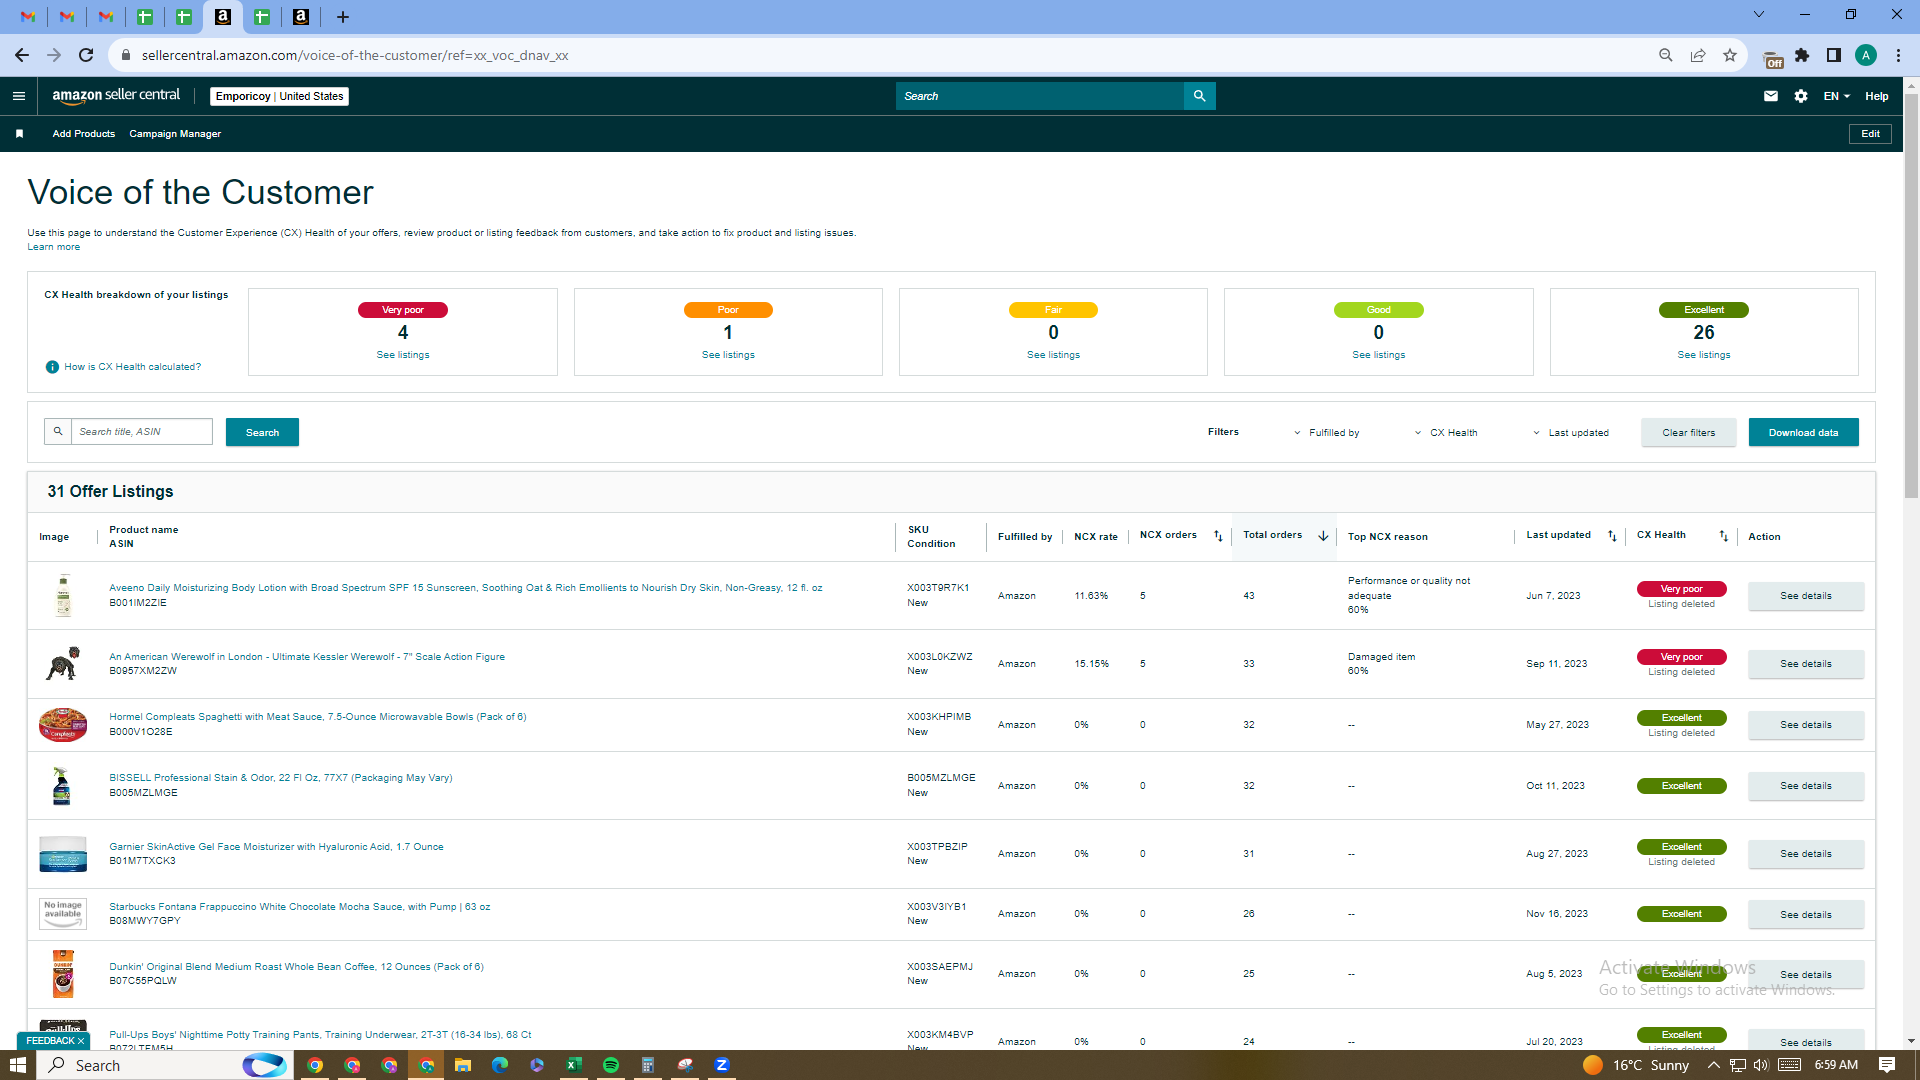Click the Garnier SkinActive product thumbnail
Image resolution: width=1920 pixels, height=1080 pixels.
pyautogui.click(x=63, y=854)
